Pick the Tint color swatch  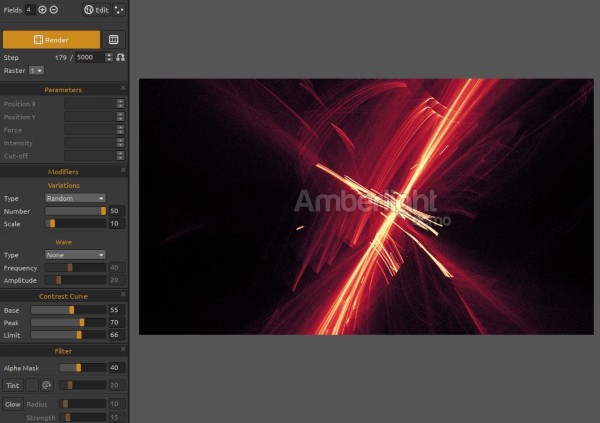click(x=32, y=385)
